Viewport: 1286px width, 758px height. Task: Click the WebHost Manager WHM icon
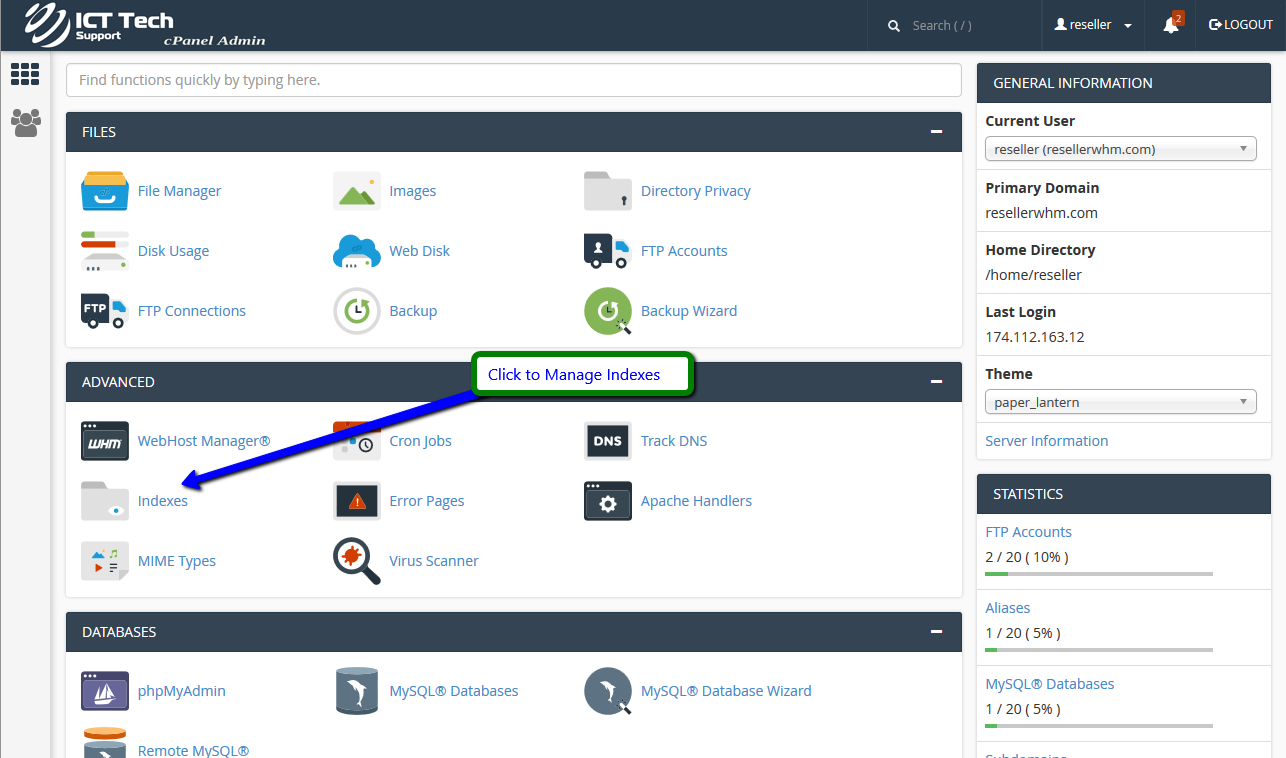tap(104, 441)
